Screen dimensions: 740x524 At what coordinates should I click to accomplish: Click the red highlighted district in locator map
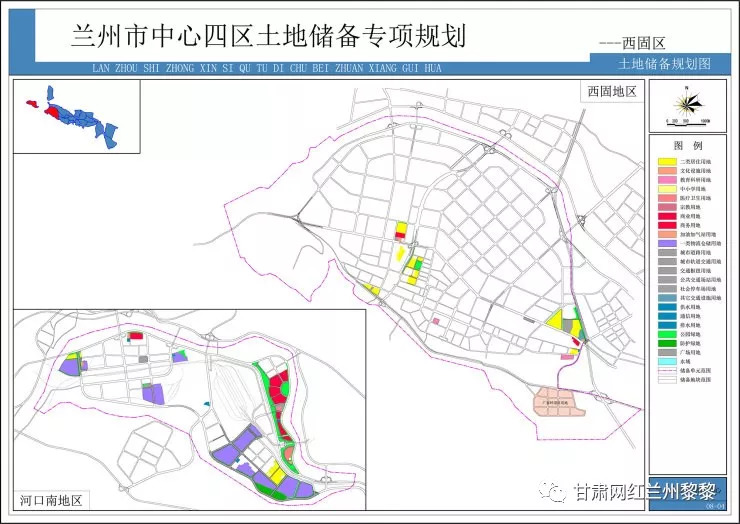51,112
